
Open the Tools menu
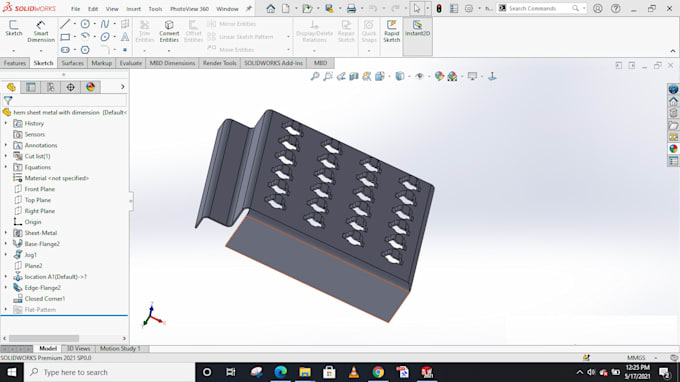(155, 9)
